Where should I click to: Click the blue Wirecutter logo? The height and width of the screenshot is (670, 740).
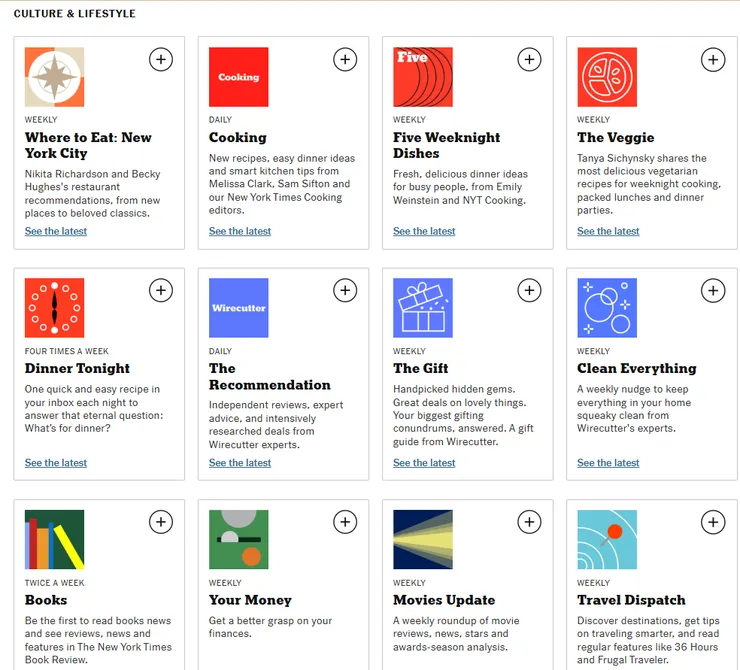(238, 308)
